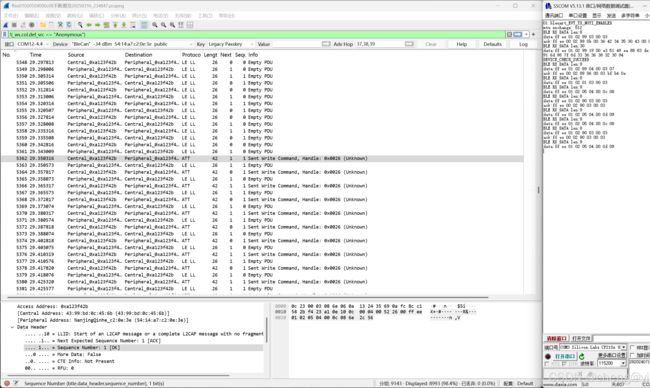Click the Defaults button in sniffer toolbar
Image resolution: width=650 pixels, height=388 pixels.
click(492, 44)
